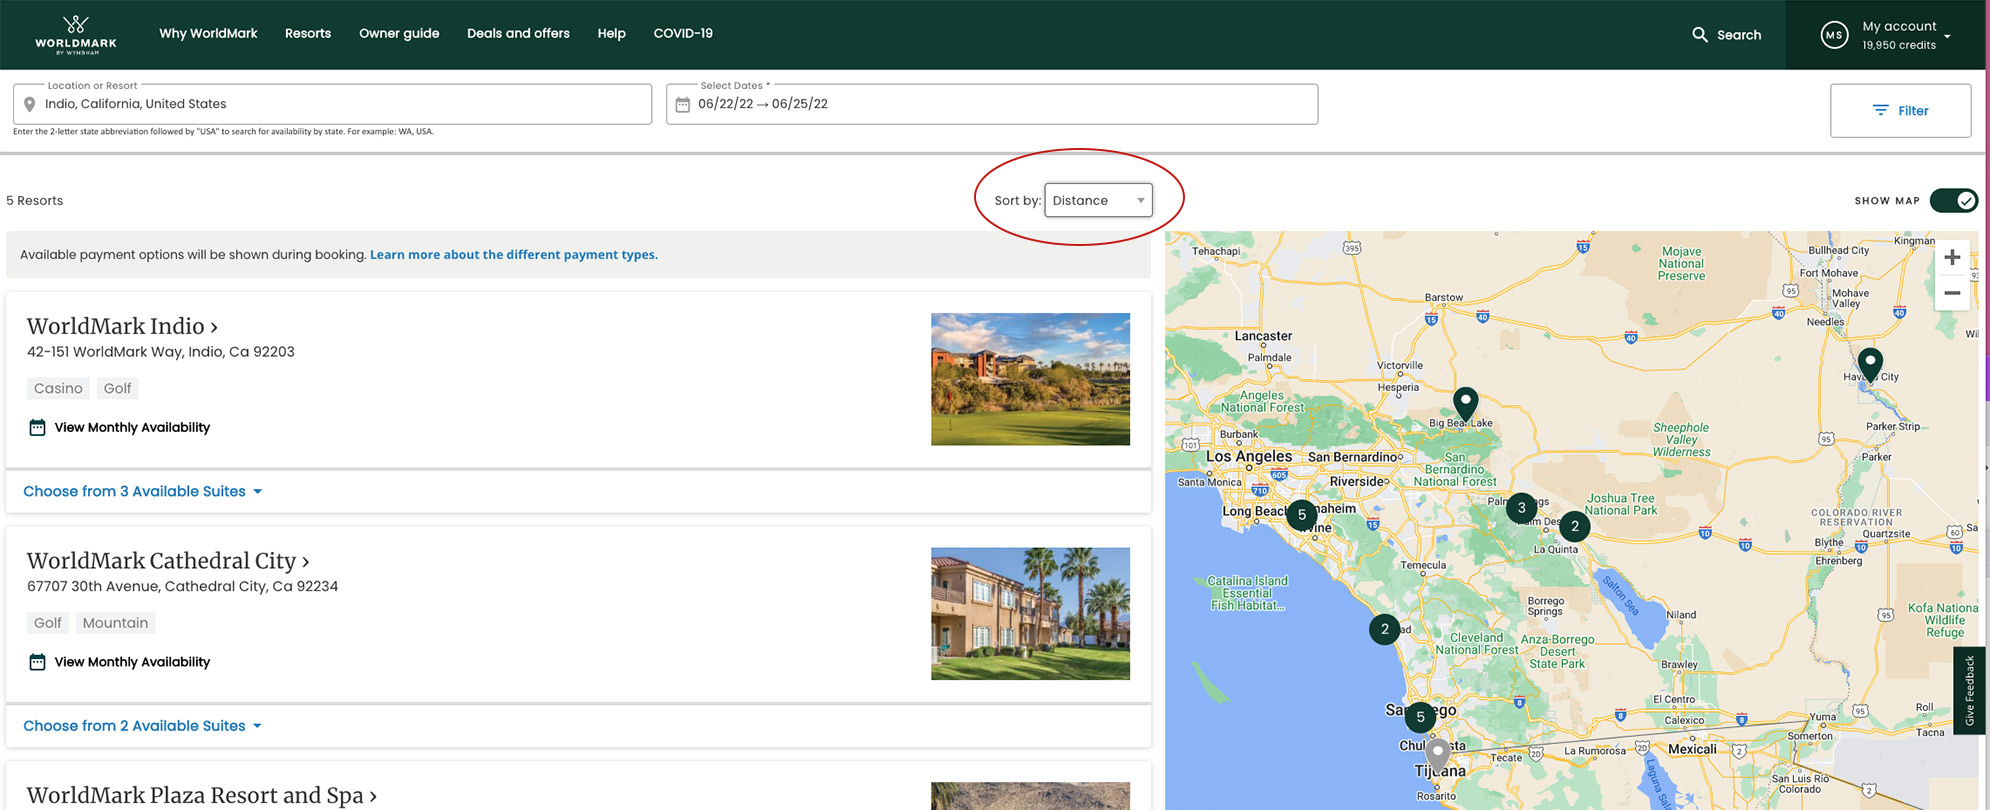Click WorldMark Indio calendar icon

[x=37, y=427]
